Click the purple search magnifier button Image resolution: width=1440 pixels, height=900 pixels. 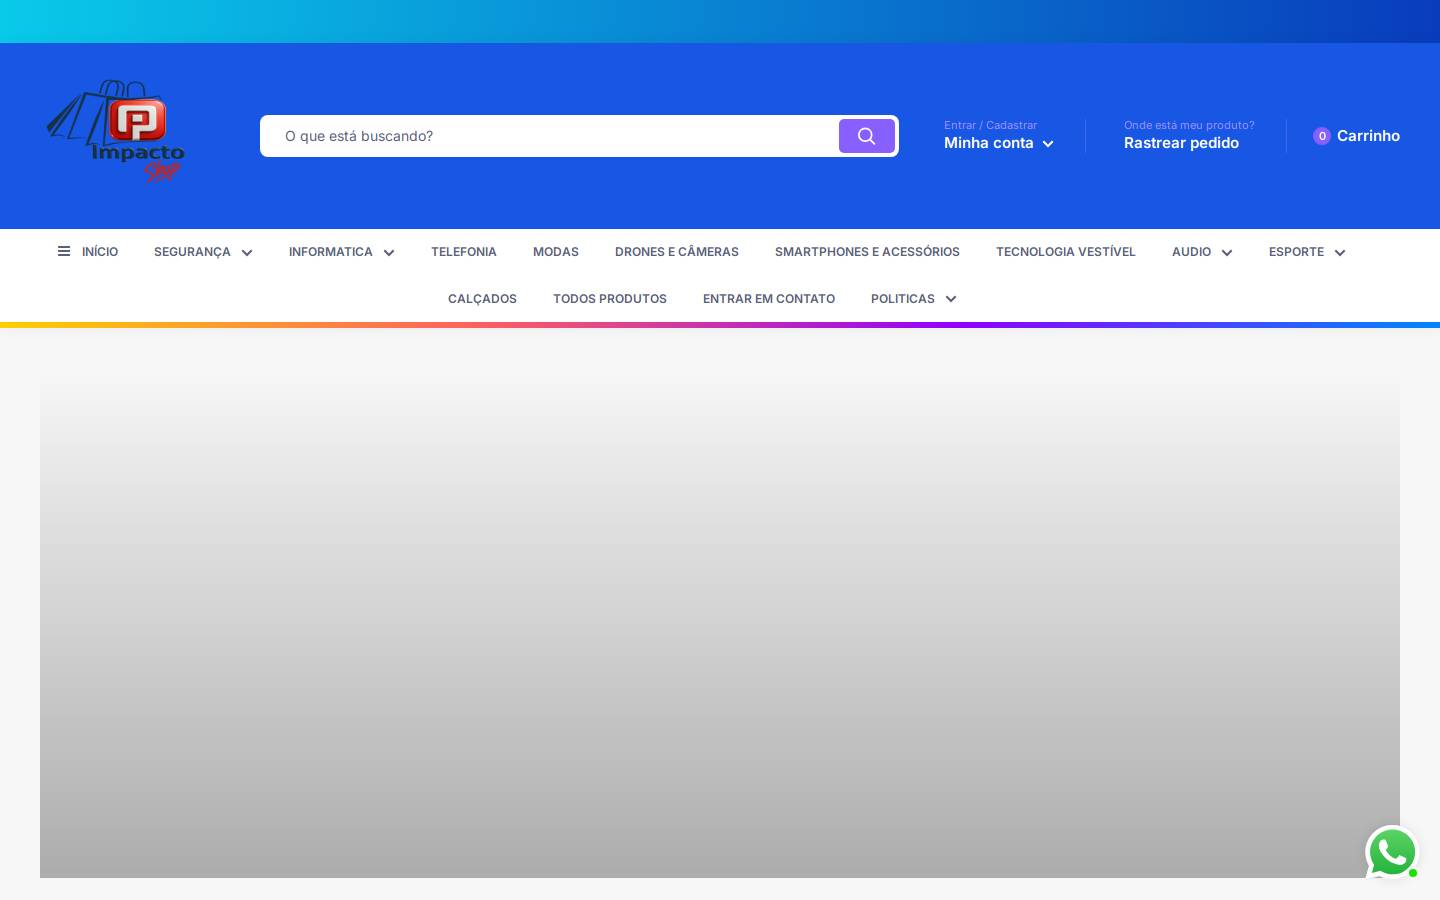click(867, 136)
